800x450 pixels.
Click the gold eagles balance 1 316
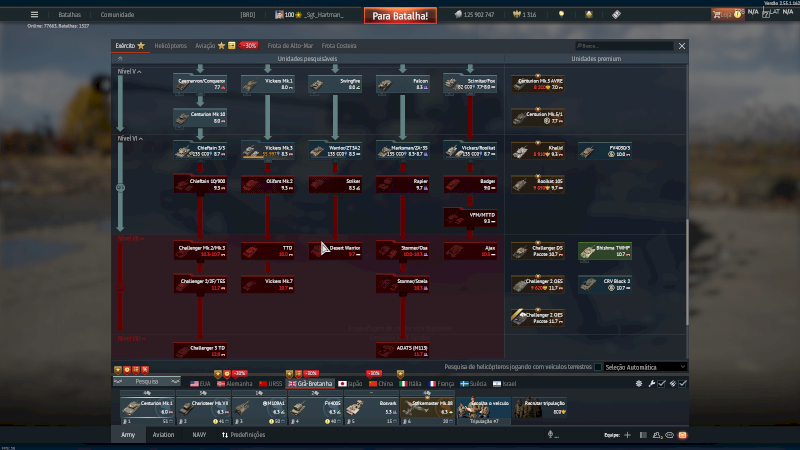[x=524, y=14]
